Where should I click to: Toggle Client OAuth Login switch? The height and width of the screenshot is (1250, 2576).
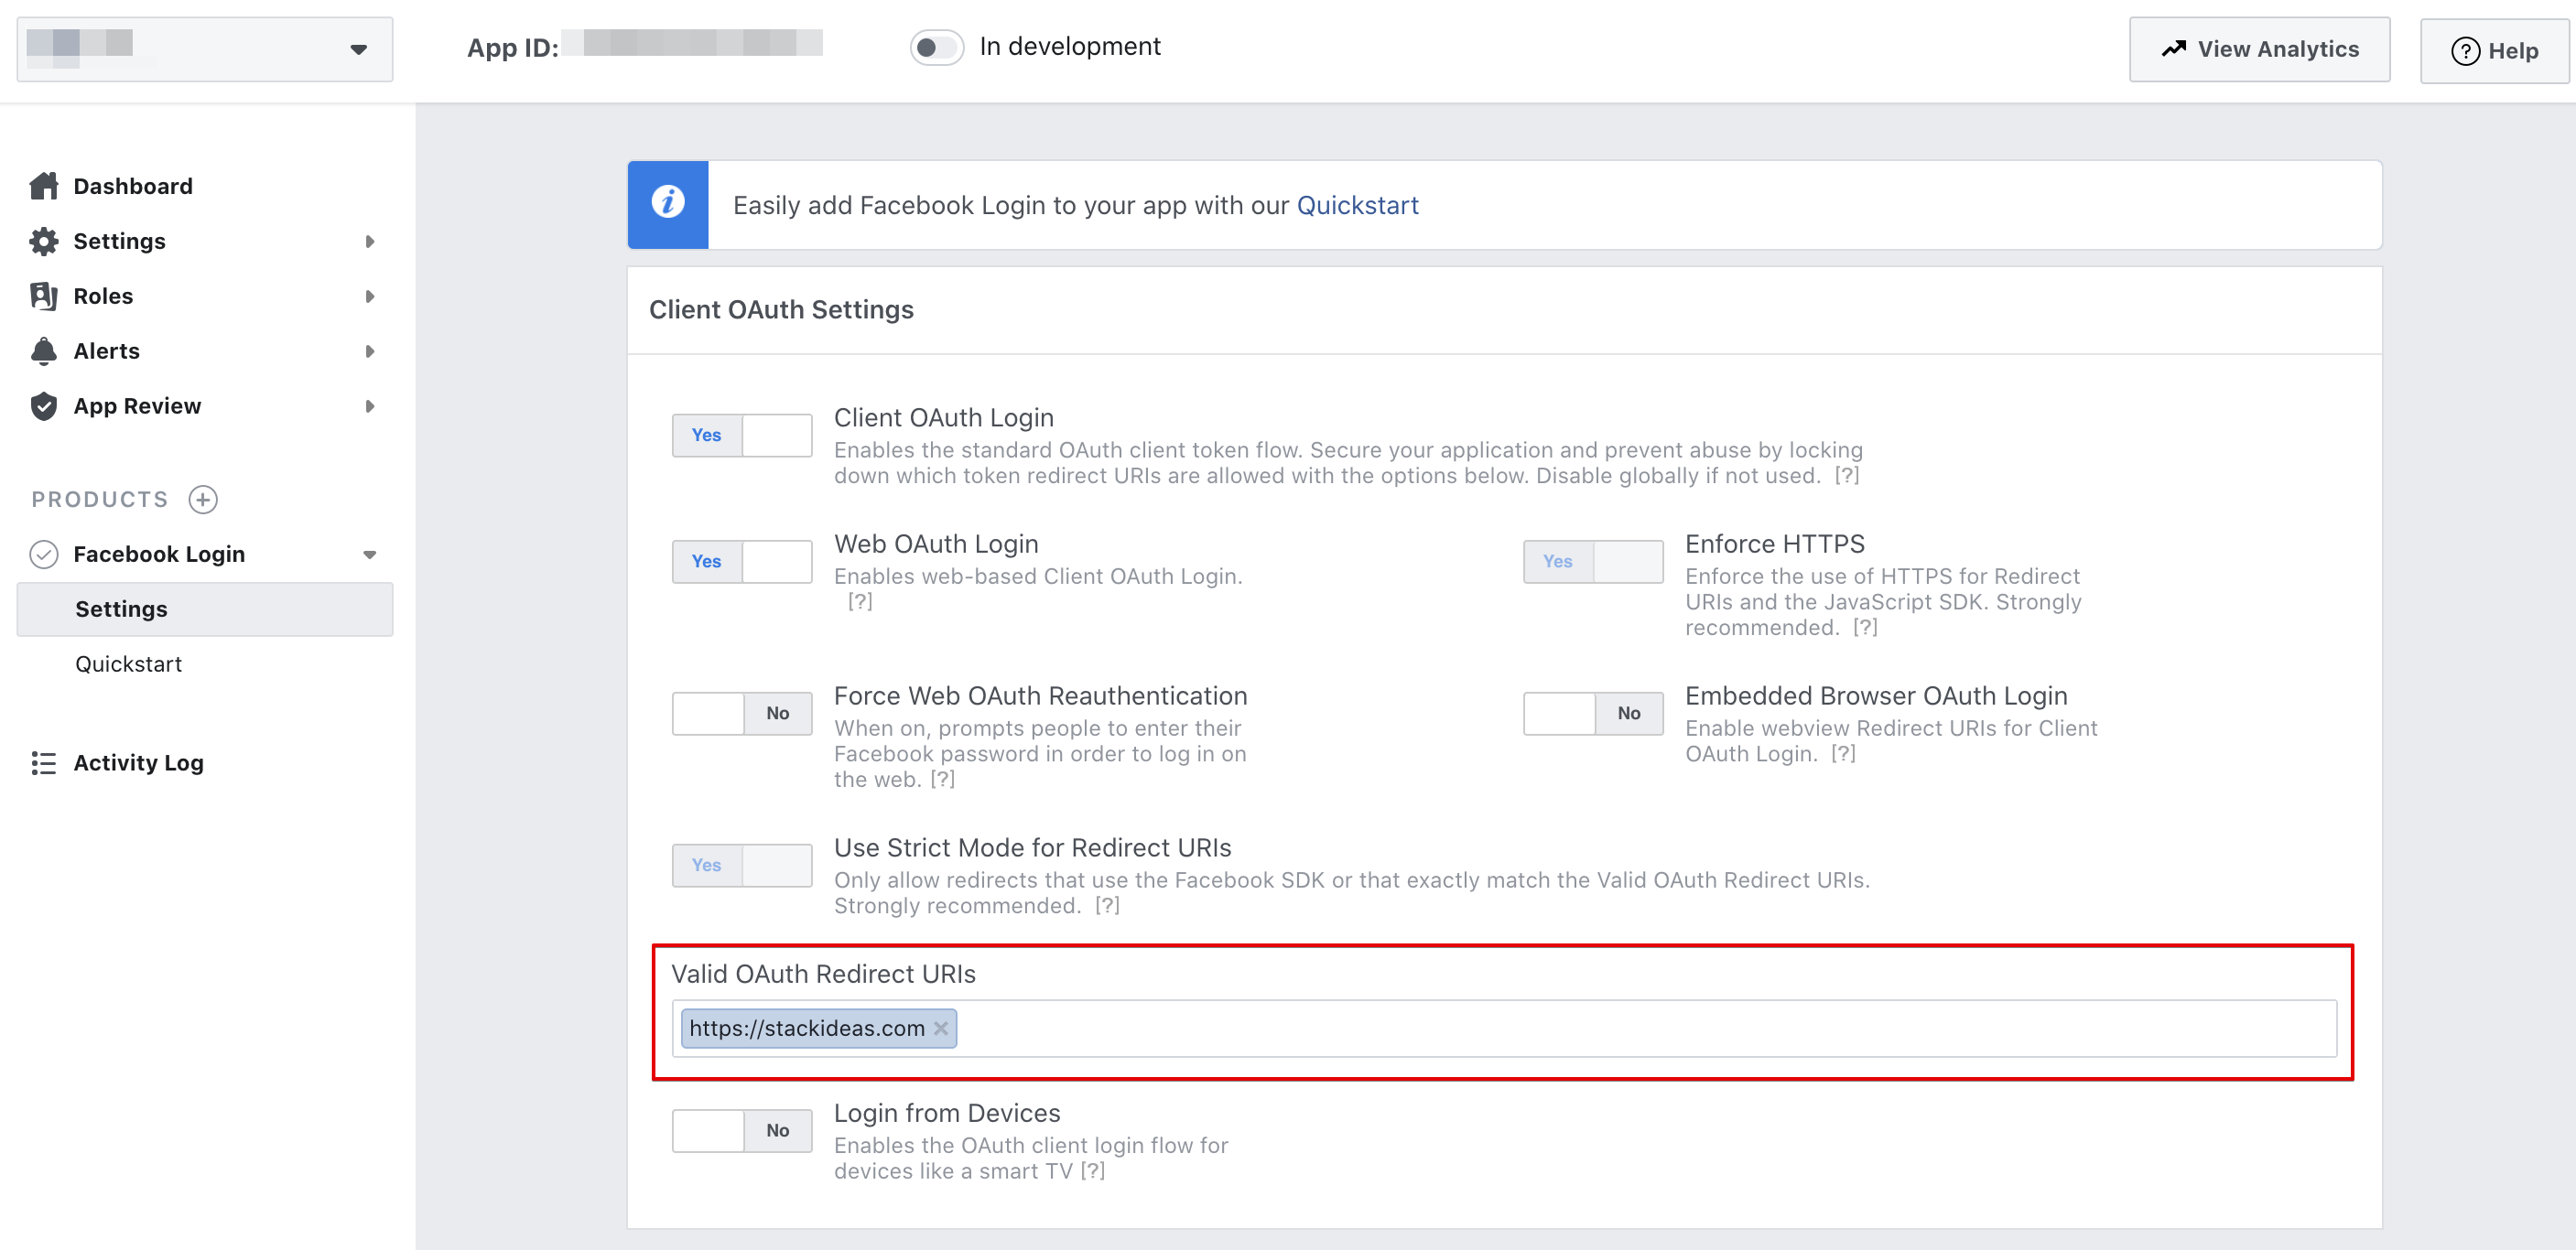coord(742,435)
